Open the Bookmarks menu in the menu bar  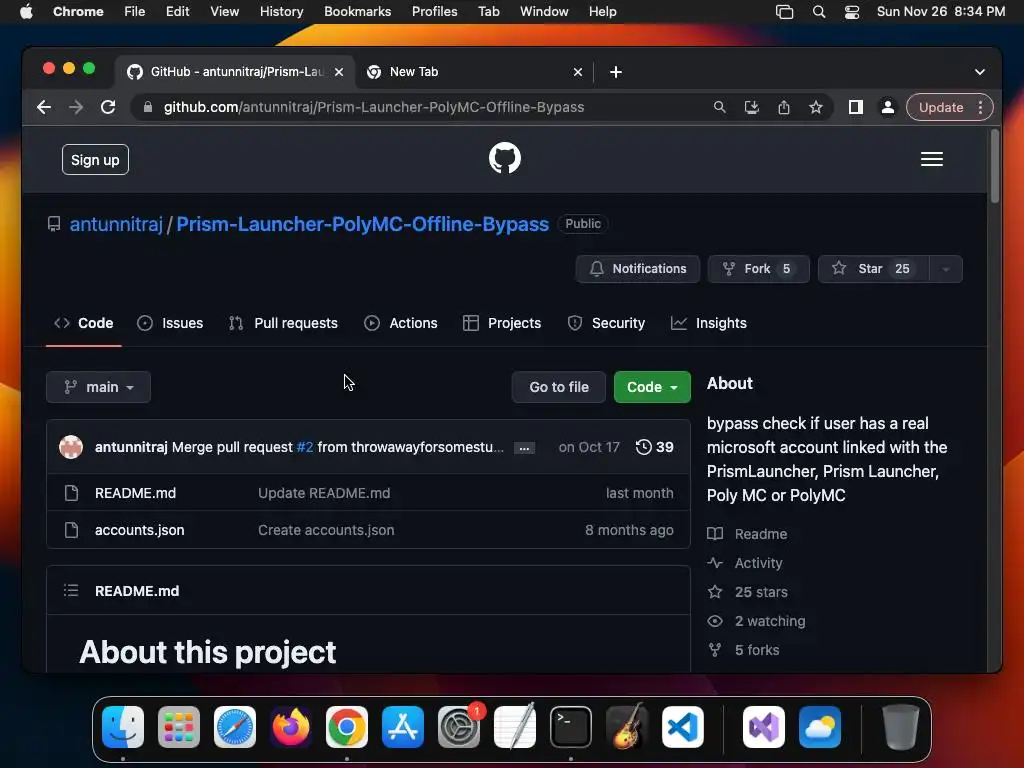point(357,12)
